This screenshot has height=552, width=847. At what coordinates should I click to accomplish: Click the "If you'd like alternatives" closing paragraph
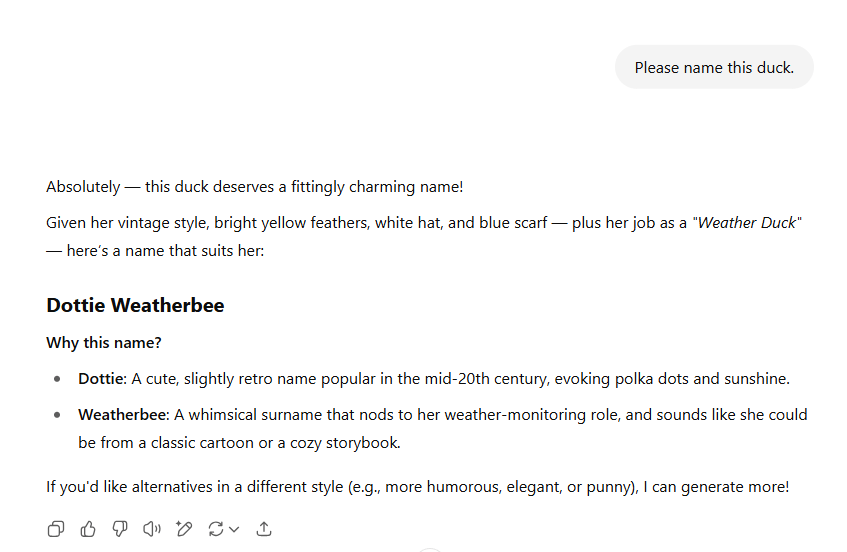pyautogui.click(x=417, y=487)
